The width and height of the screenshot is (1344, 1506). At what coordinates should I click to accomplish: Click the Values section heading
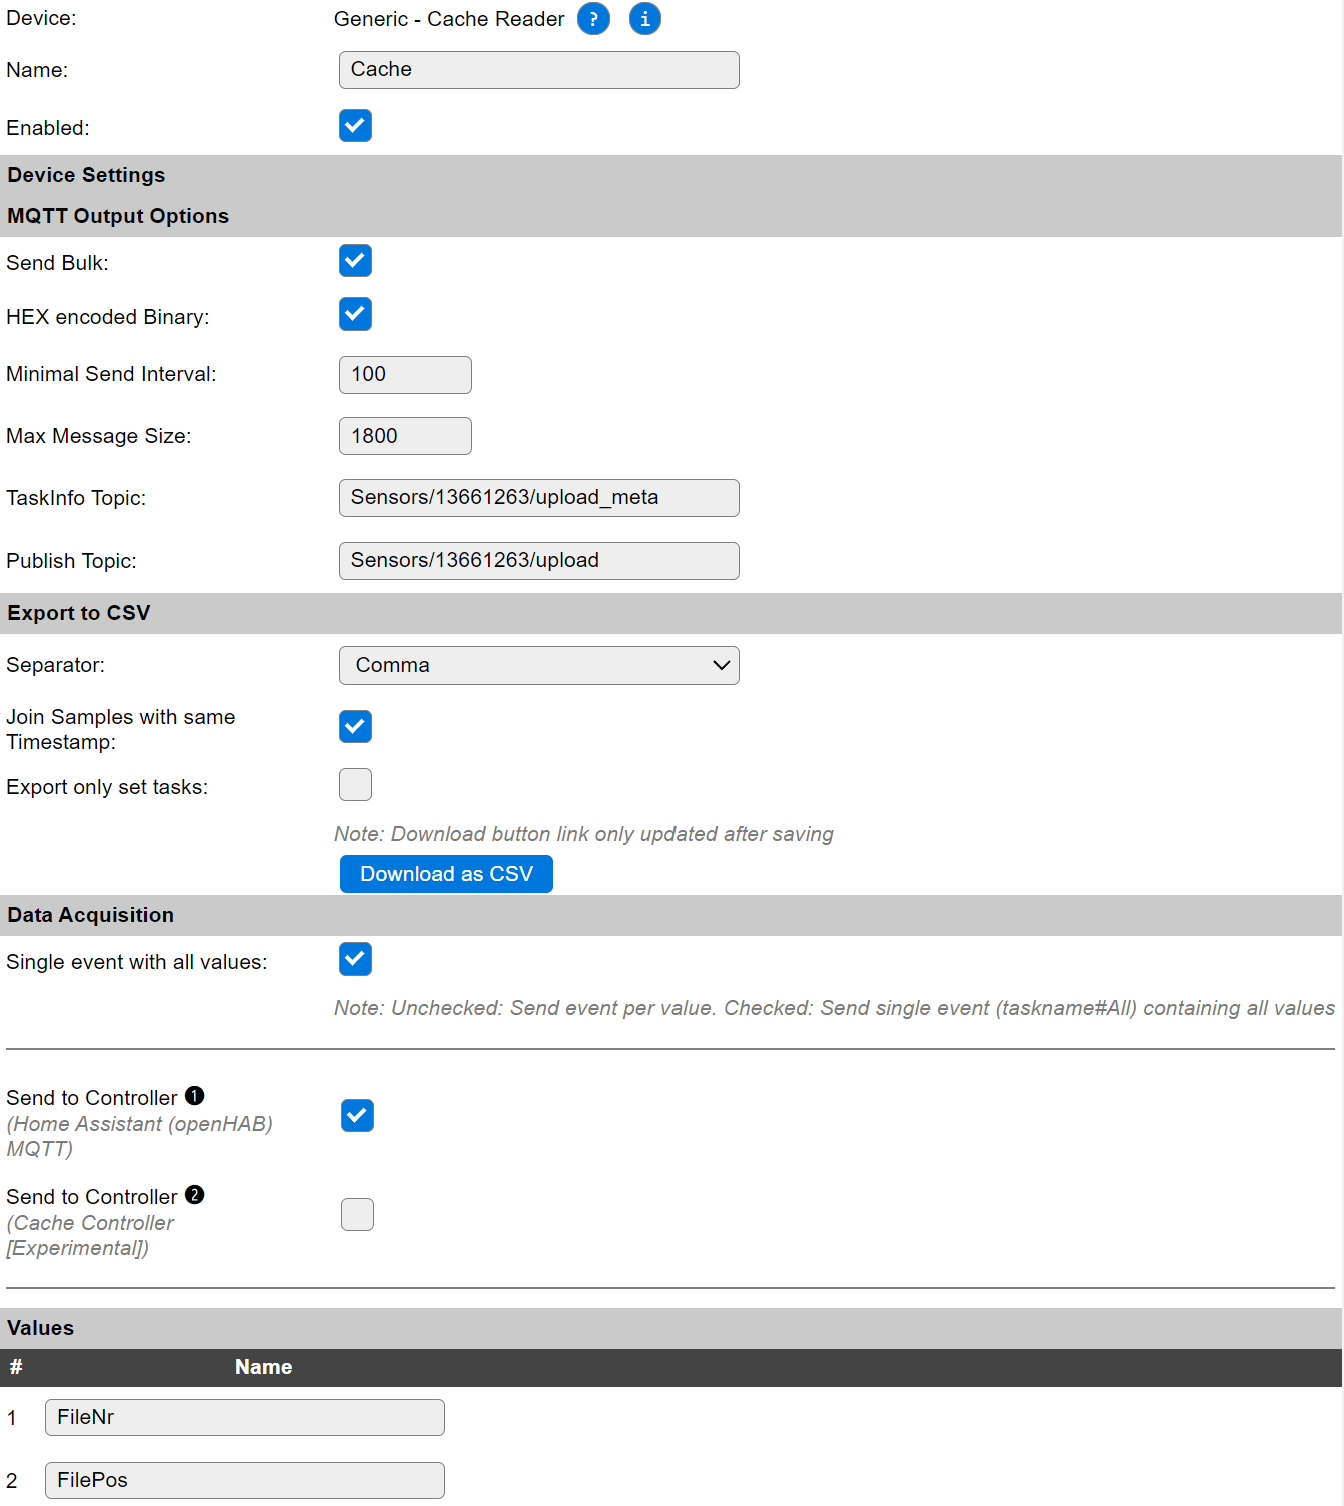(41, 1328)
